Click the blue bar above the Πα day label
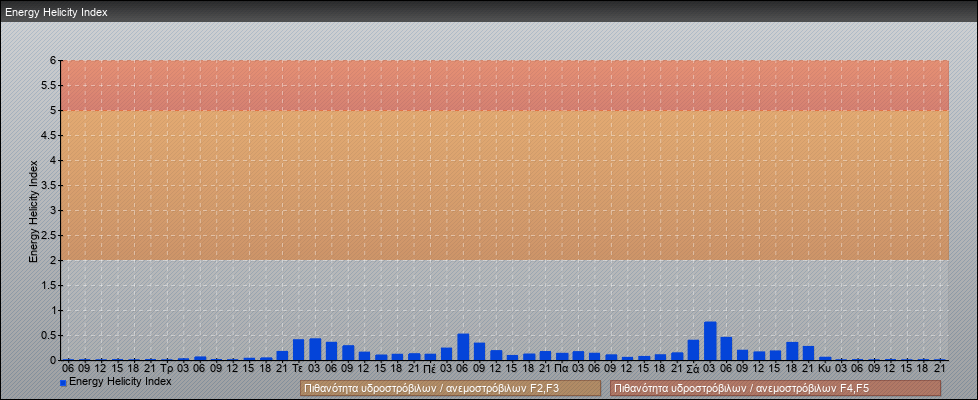The height and width of the screenshot is (400, 978). (x=561, y=356)
